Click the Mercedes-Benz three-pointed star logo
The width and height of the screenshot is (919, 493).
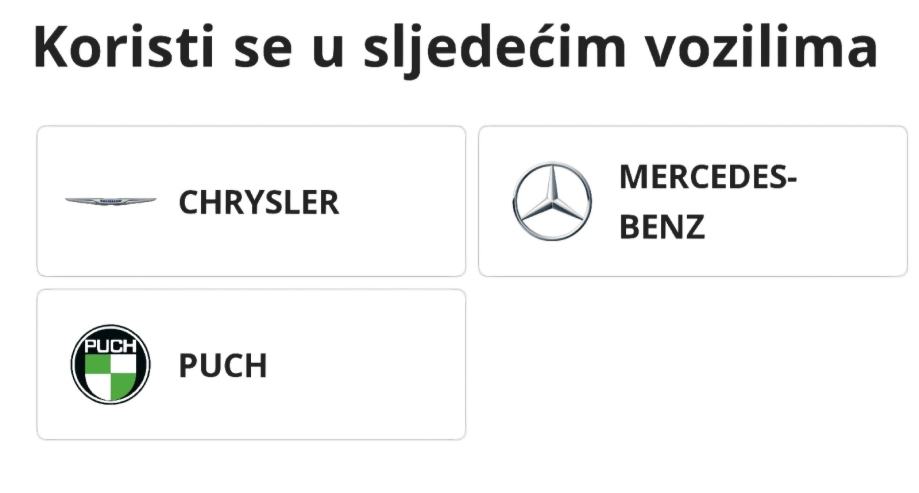[x=552, y=201]
